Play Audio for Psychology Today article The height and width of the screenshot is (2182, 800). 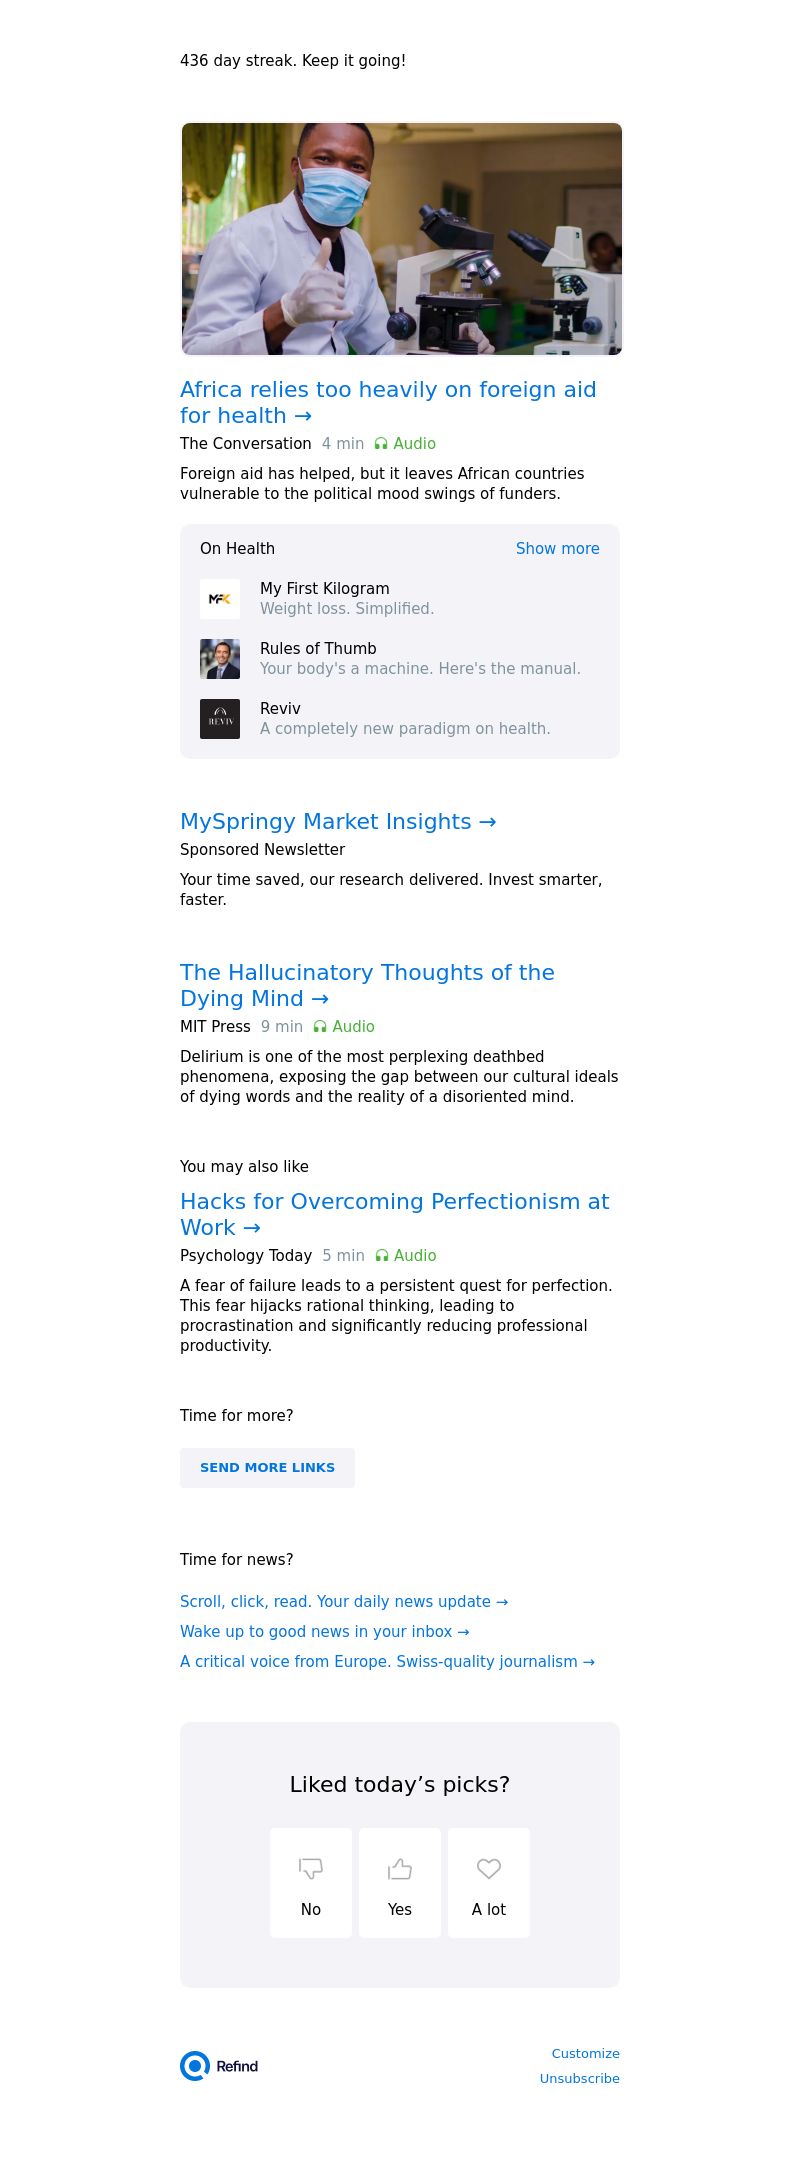click(x=406, y=1255)
